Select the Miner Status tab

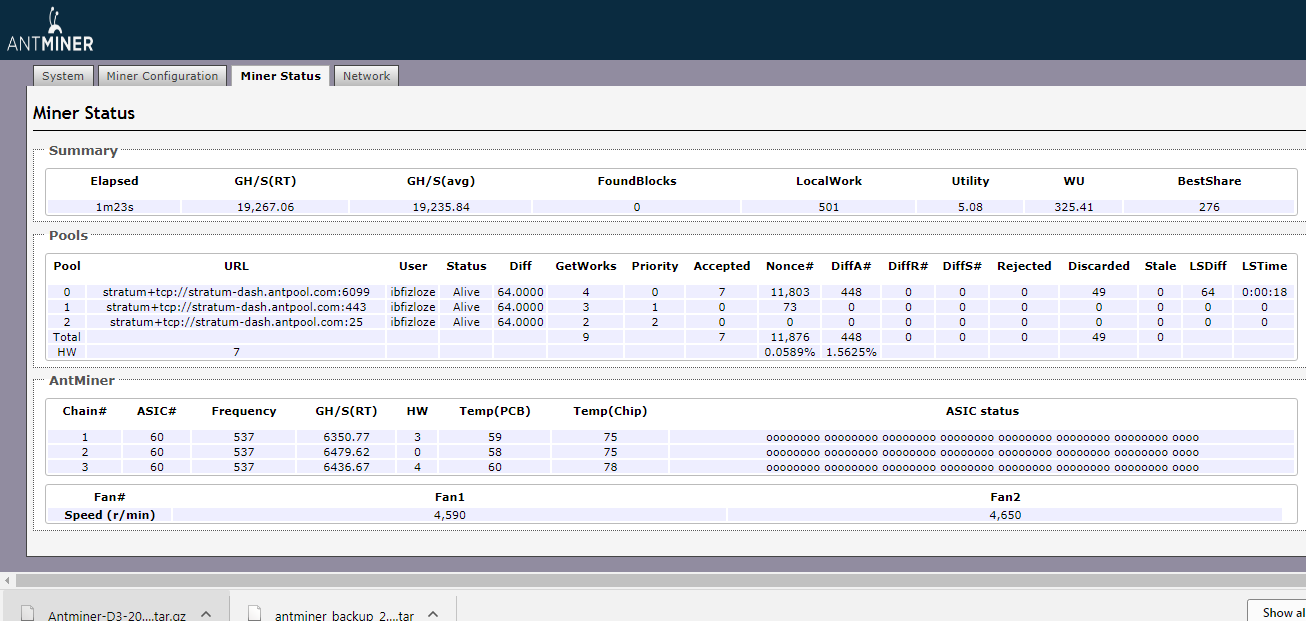[280, 76]
